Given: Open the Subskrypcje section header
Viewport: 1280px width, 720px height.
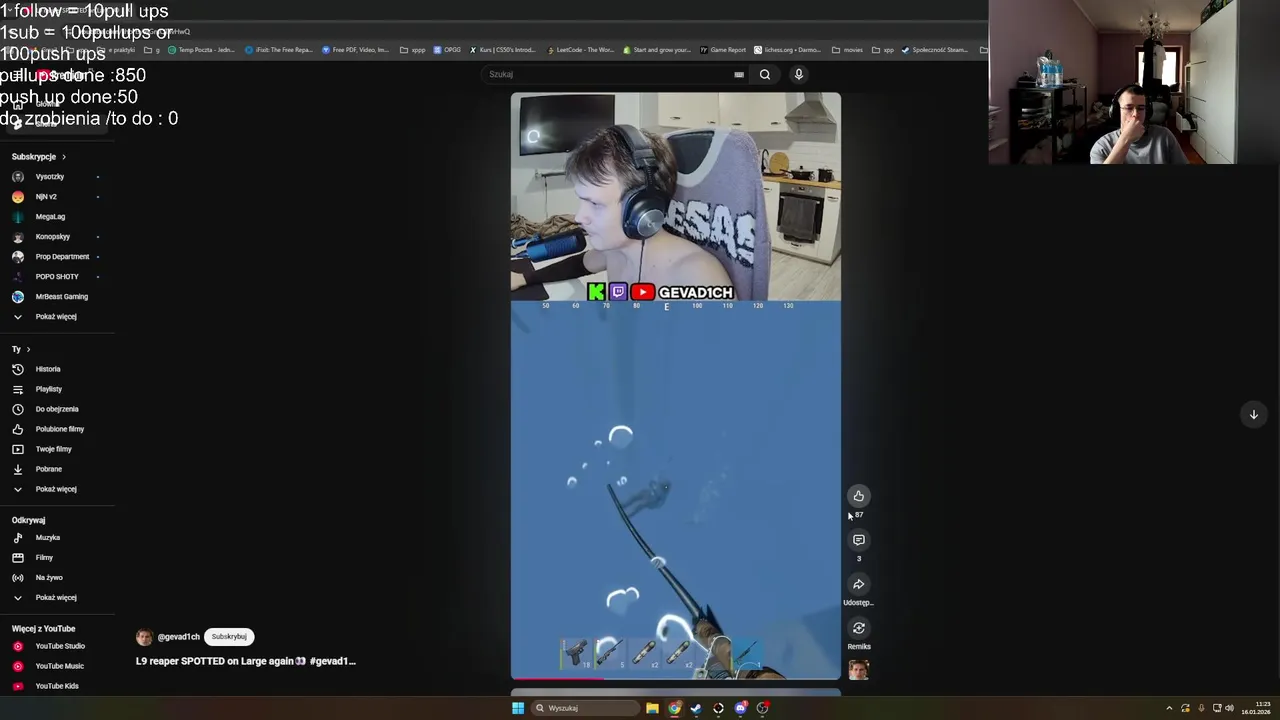Looking at the screenshot, I should [x=38, y=157].
